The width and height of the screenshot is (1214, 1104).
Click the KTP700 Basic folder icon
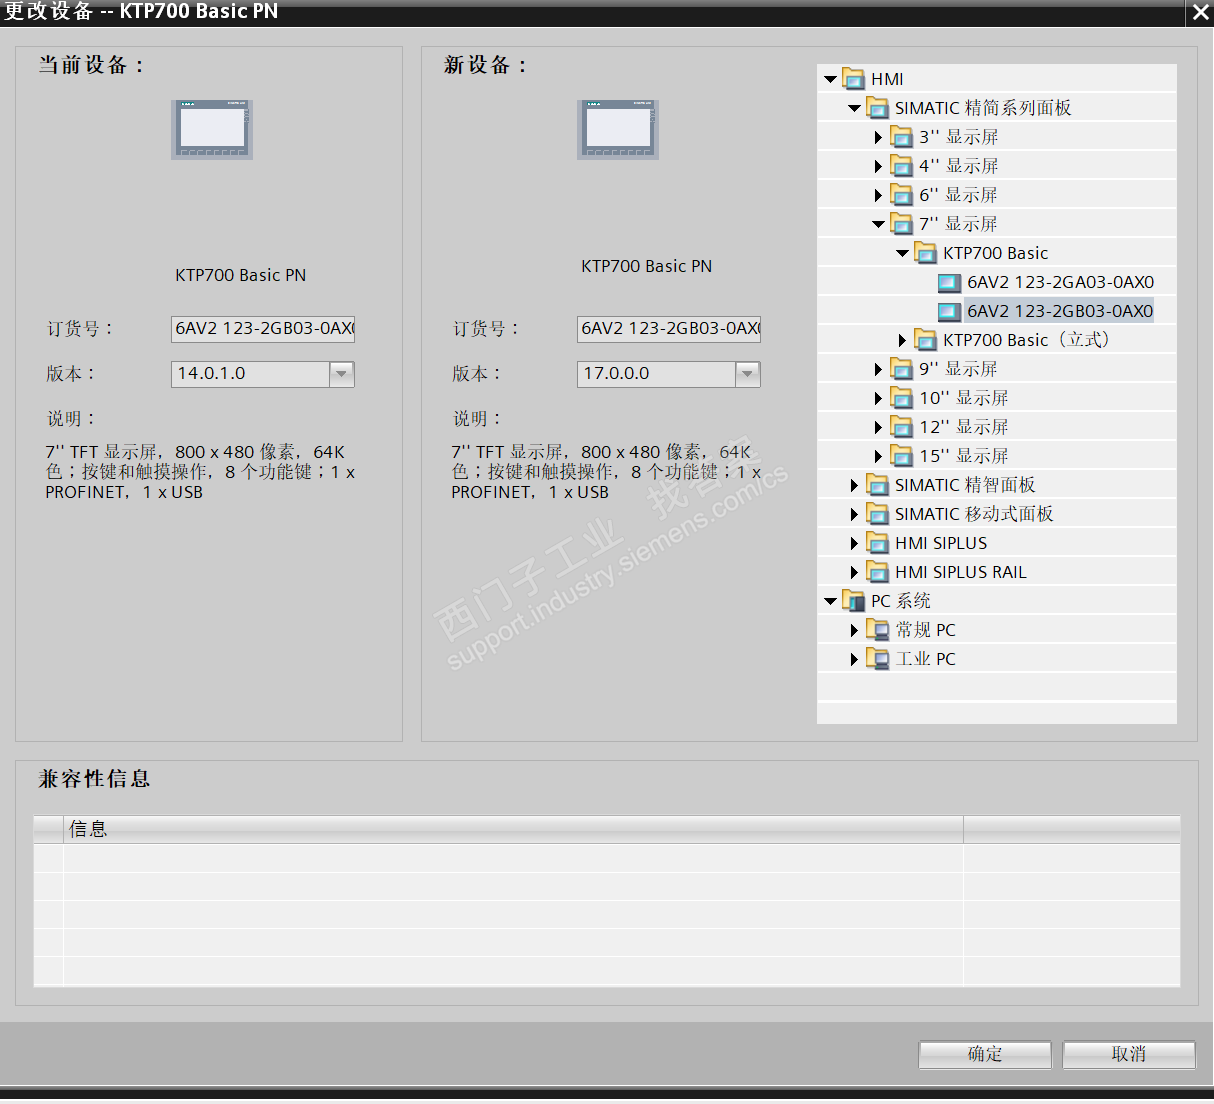pos(925,253)
